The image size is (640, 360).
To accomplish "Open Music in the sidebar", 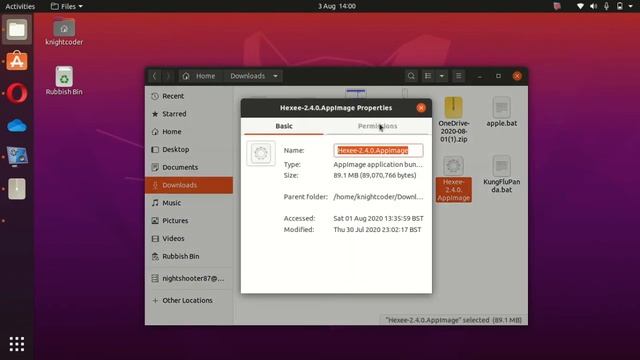I will click(189, 203).
